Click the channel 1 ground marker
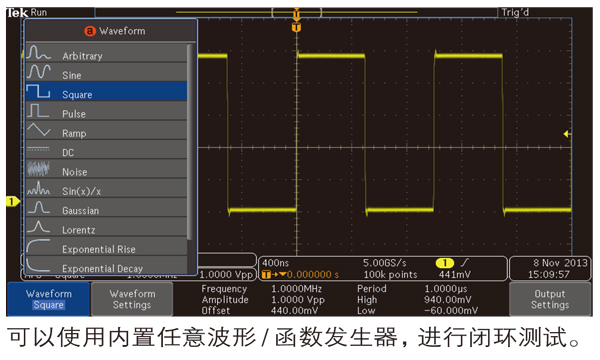This screenshot has width=600, height=360. pos(13,201)
